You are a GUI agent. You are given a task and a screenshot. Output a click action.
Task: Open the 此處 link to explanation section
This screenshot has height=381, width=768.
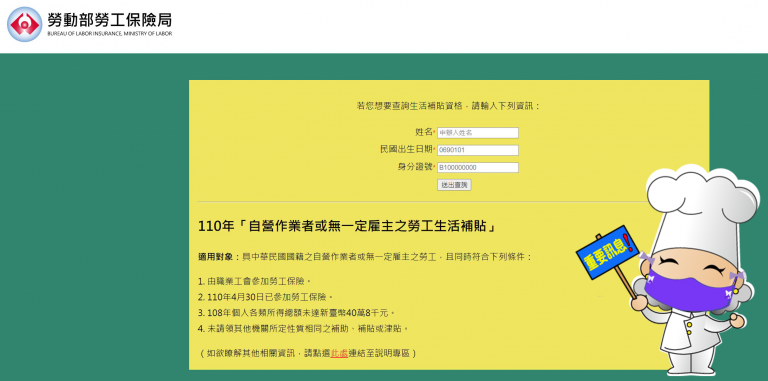click(339, 353)
